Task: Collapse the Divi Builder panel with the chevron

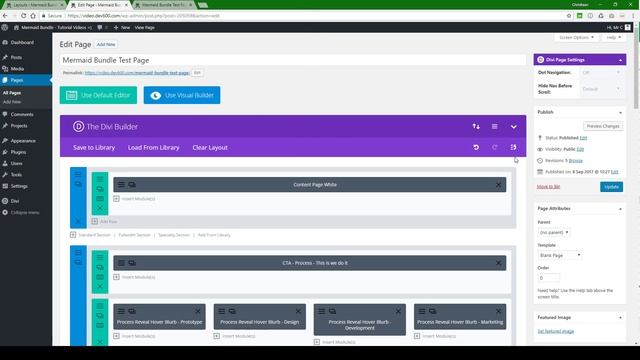Action: coord(513,127)
